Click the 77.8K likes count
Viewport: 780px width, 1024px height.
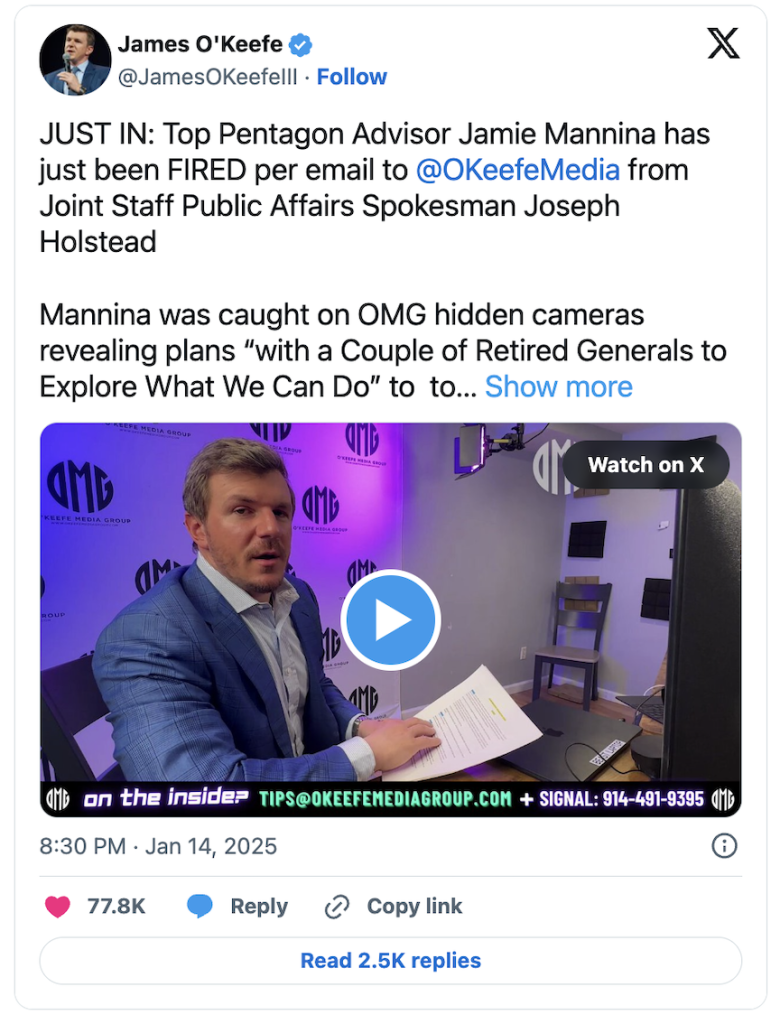click(x=117, y=906)
